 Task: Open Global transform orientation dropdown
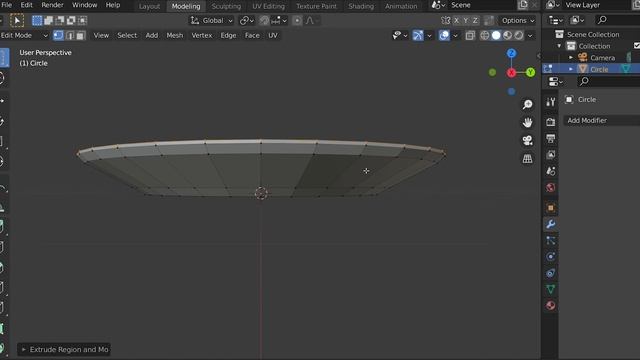point(211,20)
